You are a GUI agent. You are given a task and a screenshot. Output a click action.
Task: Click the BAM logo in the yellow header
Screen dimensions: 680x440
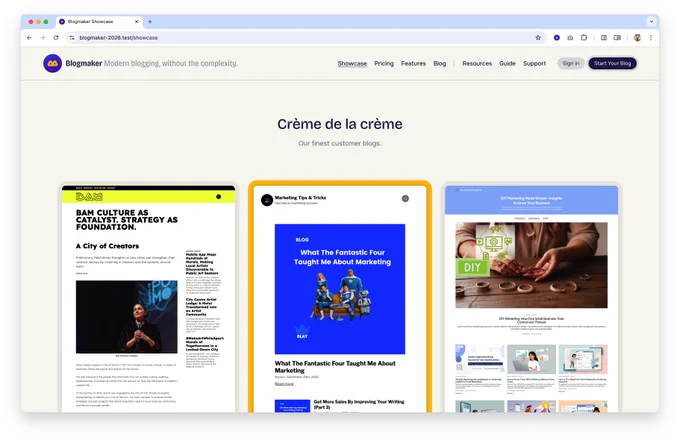pos(89,197)
